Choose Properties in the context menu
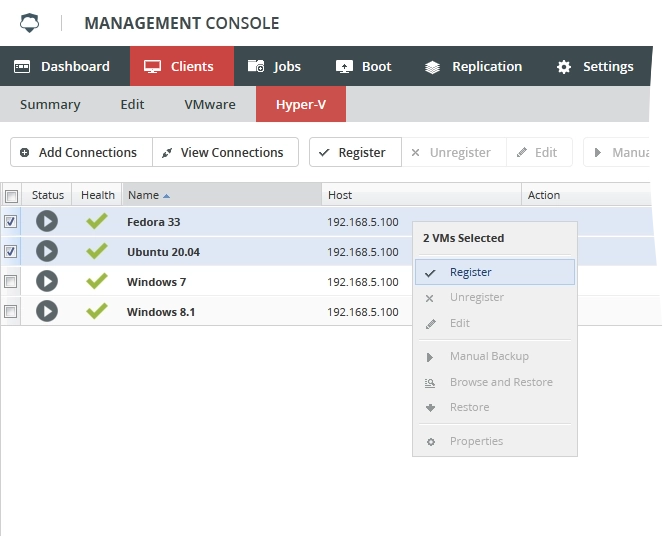Image resolution: width=666 pixels, height=546 pixels. tap(495, 441)
